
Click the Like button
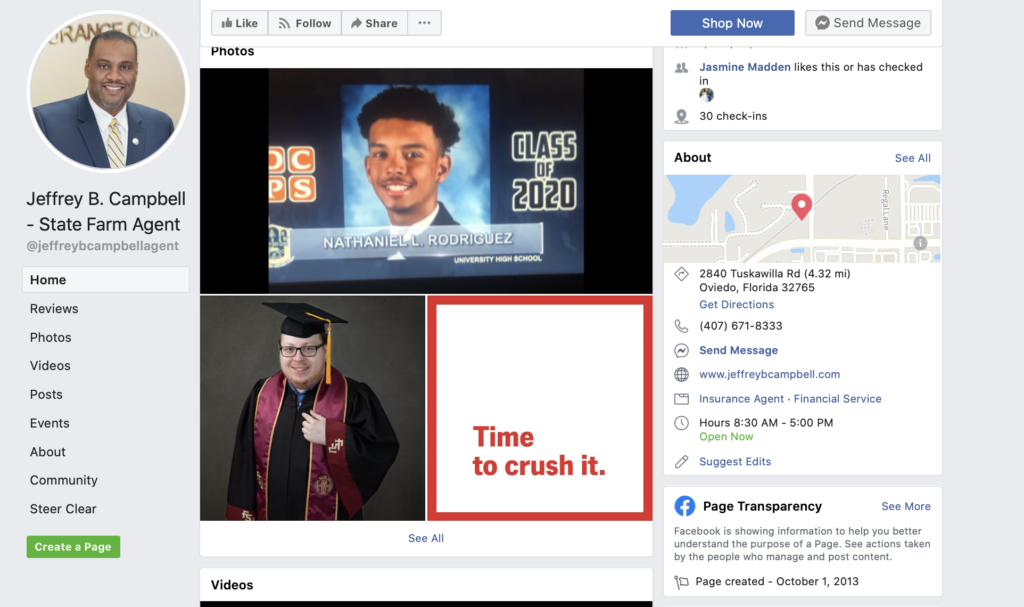tap(240, 23)
